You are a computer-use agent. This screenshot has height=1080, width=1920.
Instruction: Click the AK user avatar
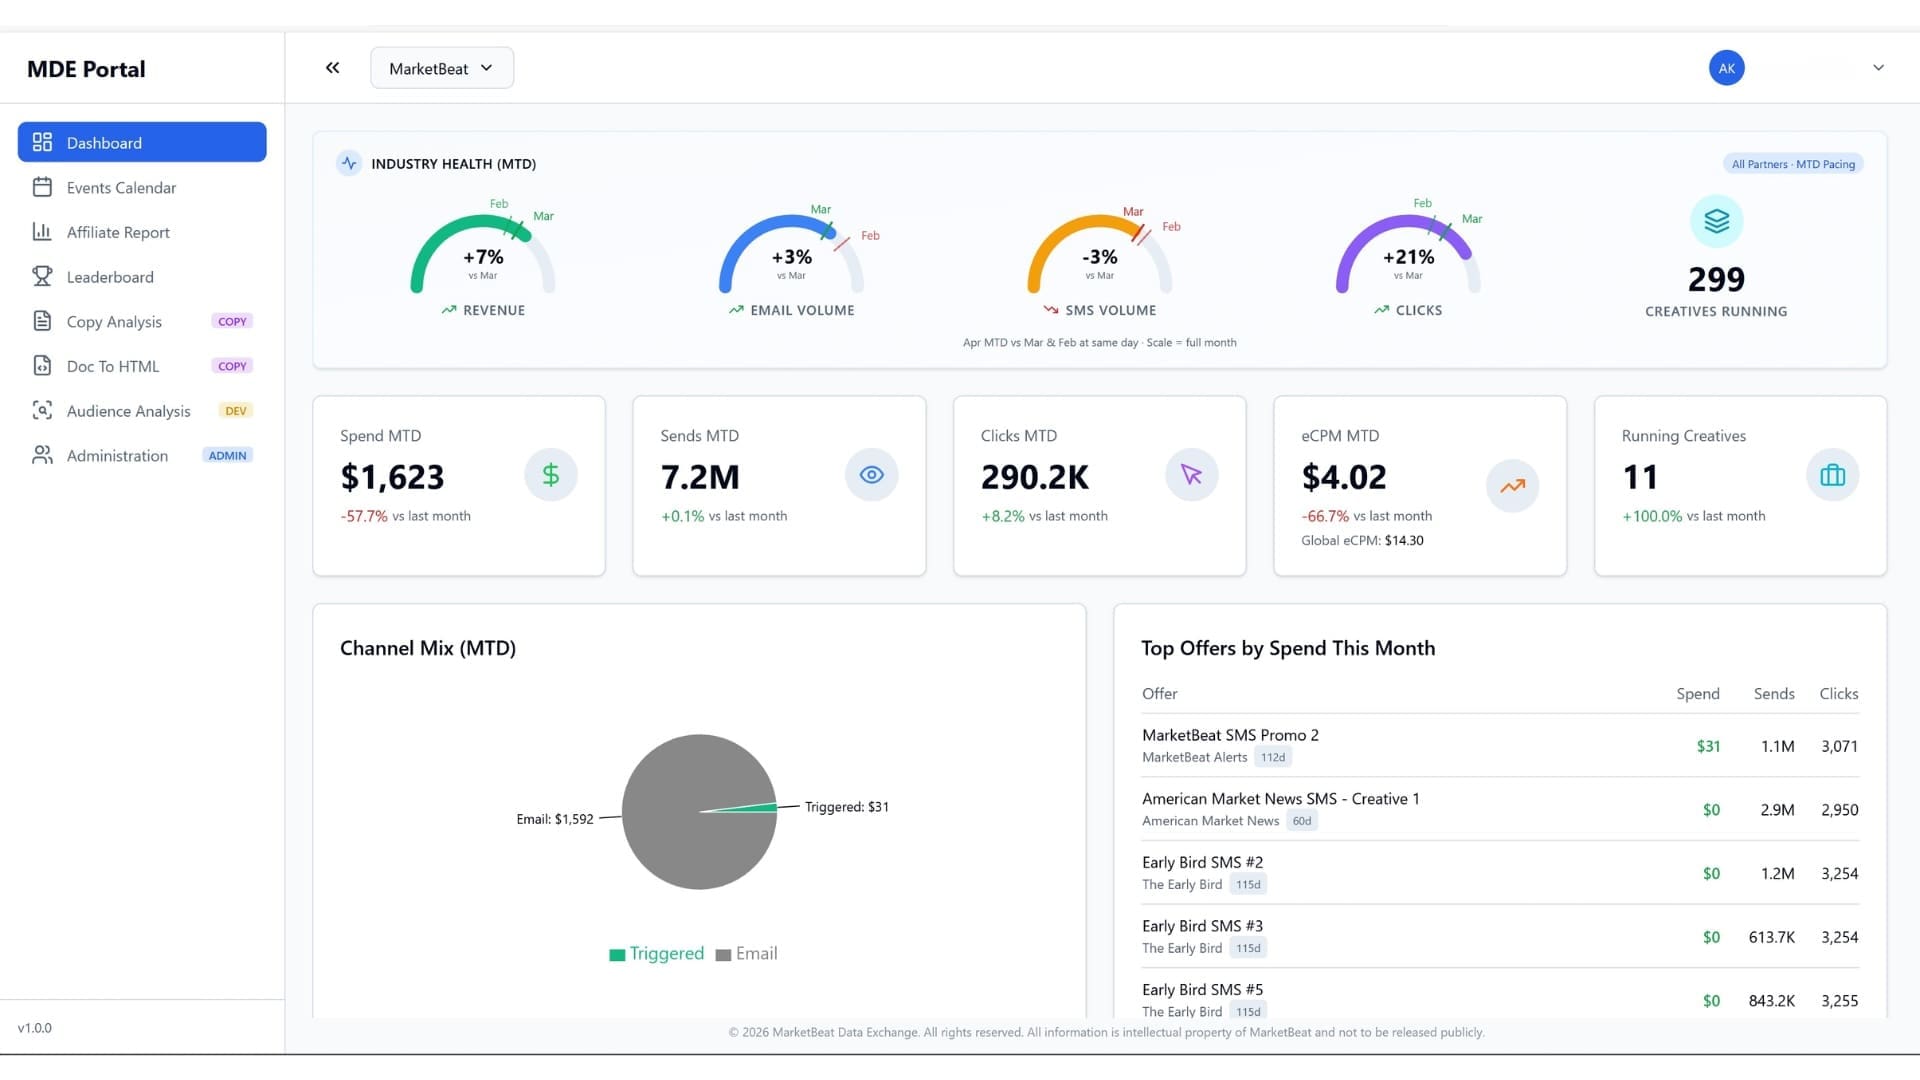(x=1726, y=68)
